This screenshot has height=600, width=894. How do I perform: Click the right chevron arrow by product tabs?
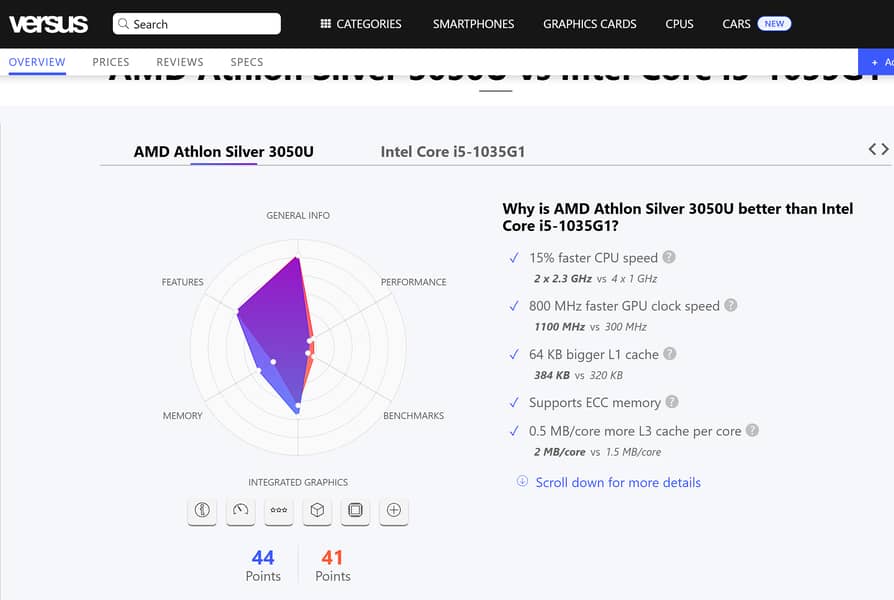pyautogui.click(x=885, y=149)
